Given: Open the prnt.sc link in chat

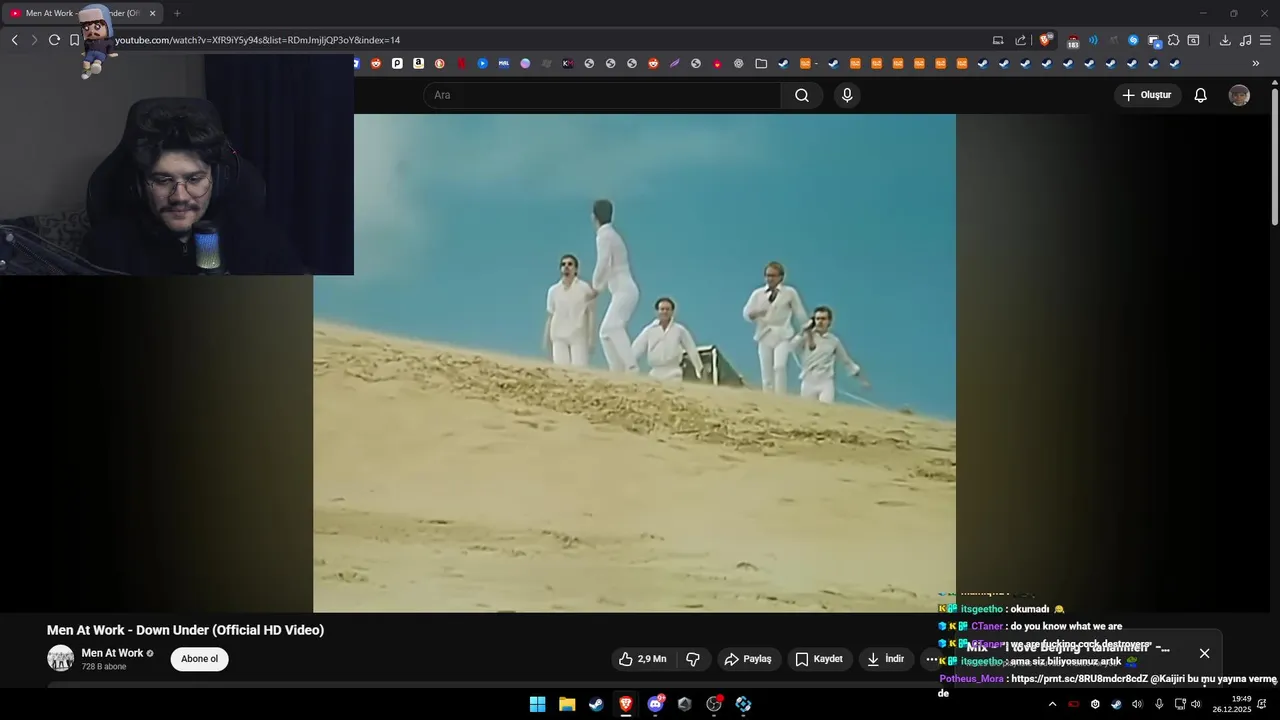Looking at the screenshot, I should pyautogui.click(x=1079, y=679).
